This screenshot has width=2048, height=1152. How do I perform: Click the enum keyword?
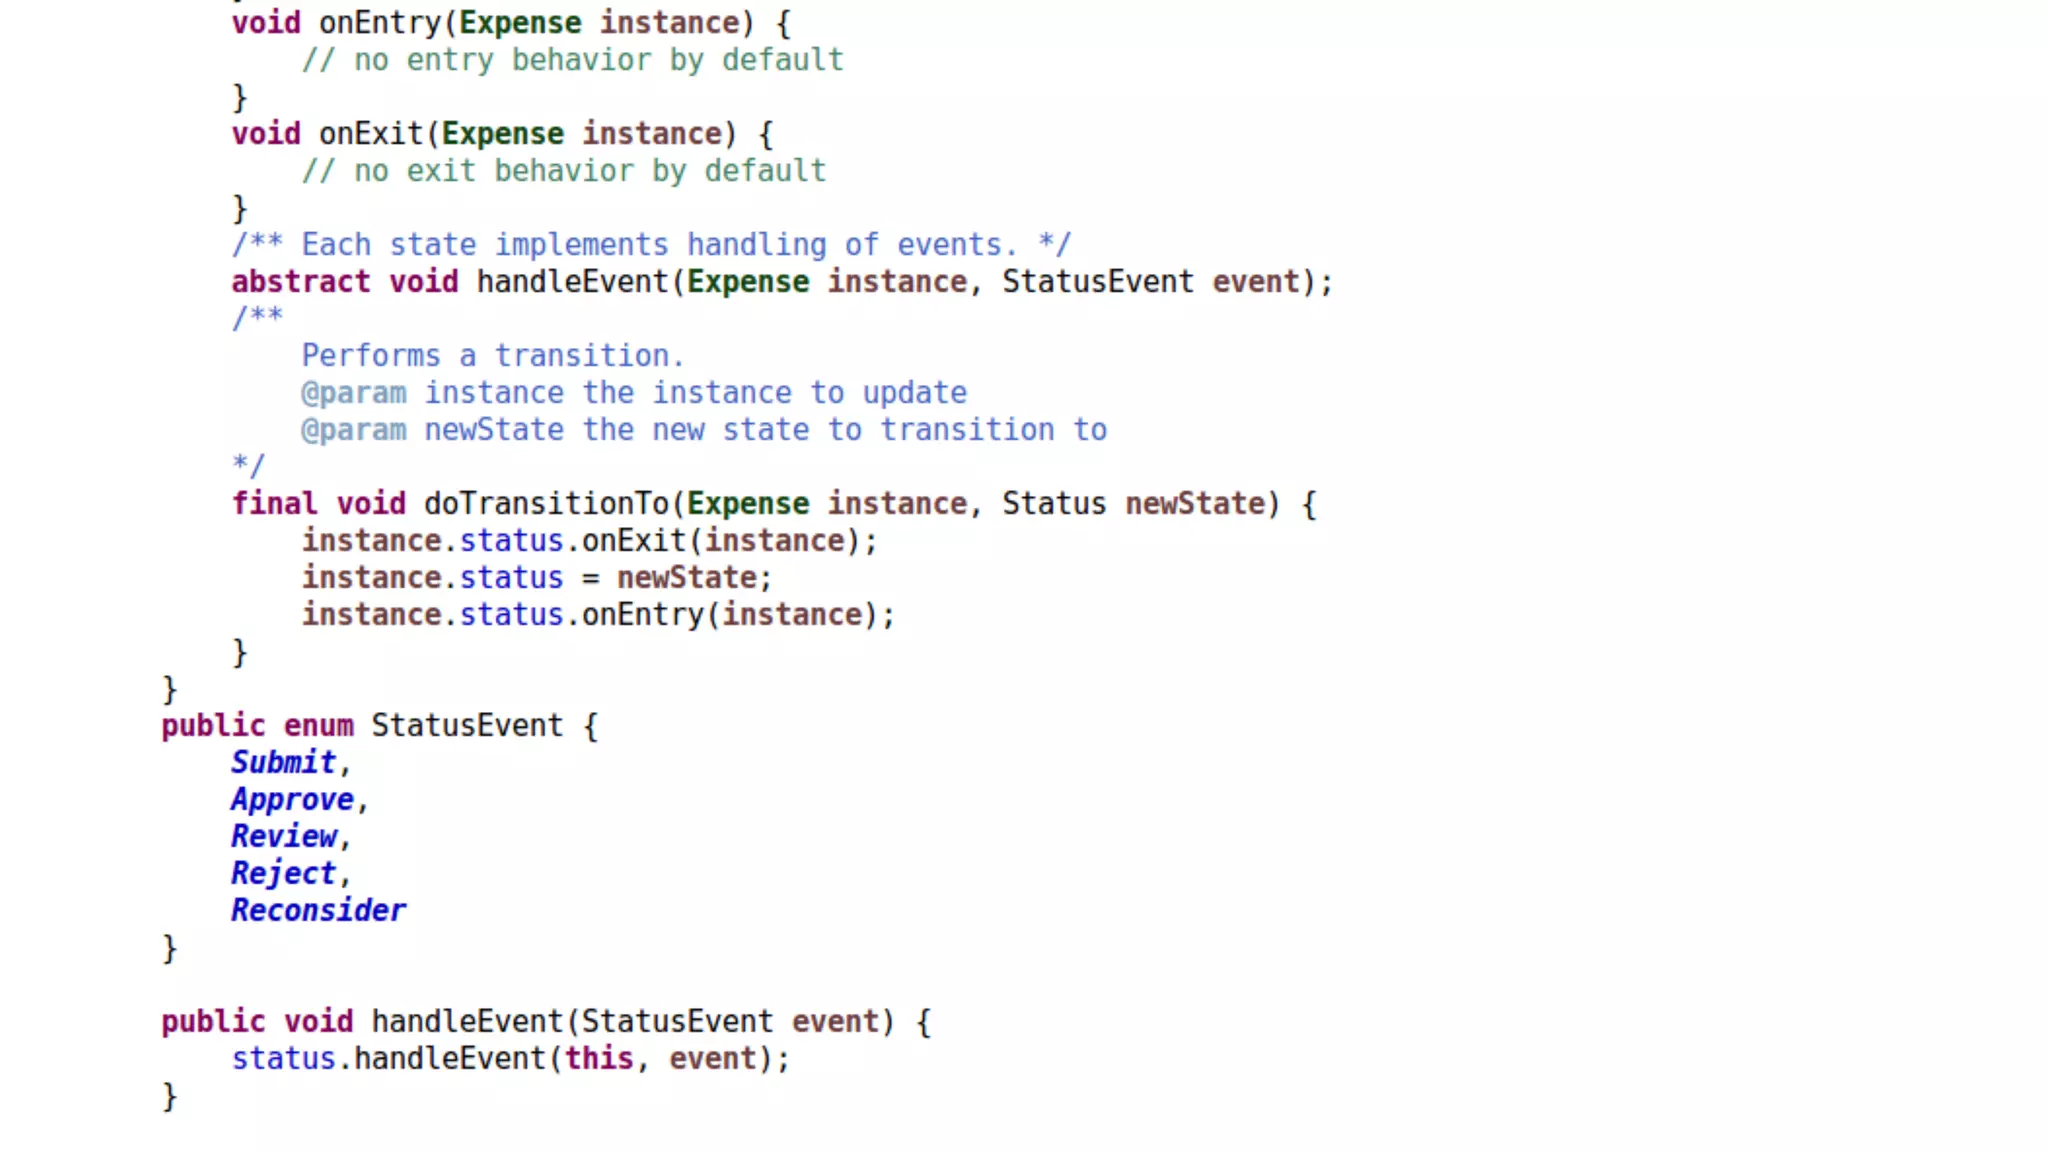coord(318,725)
